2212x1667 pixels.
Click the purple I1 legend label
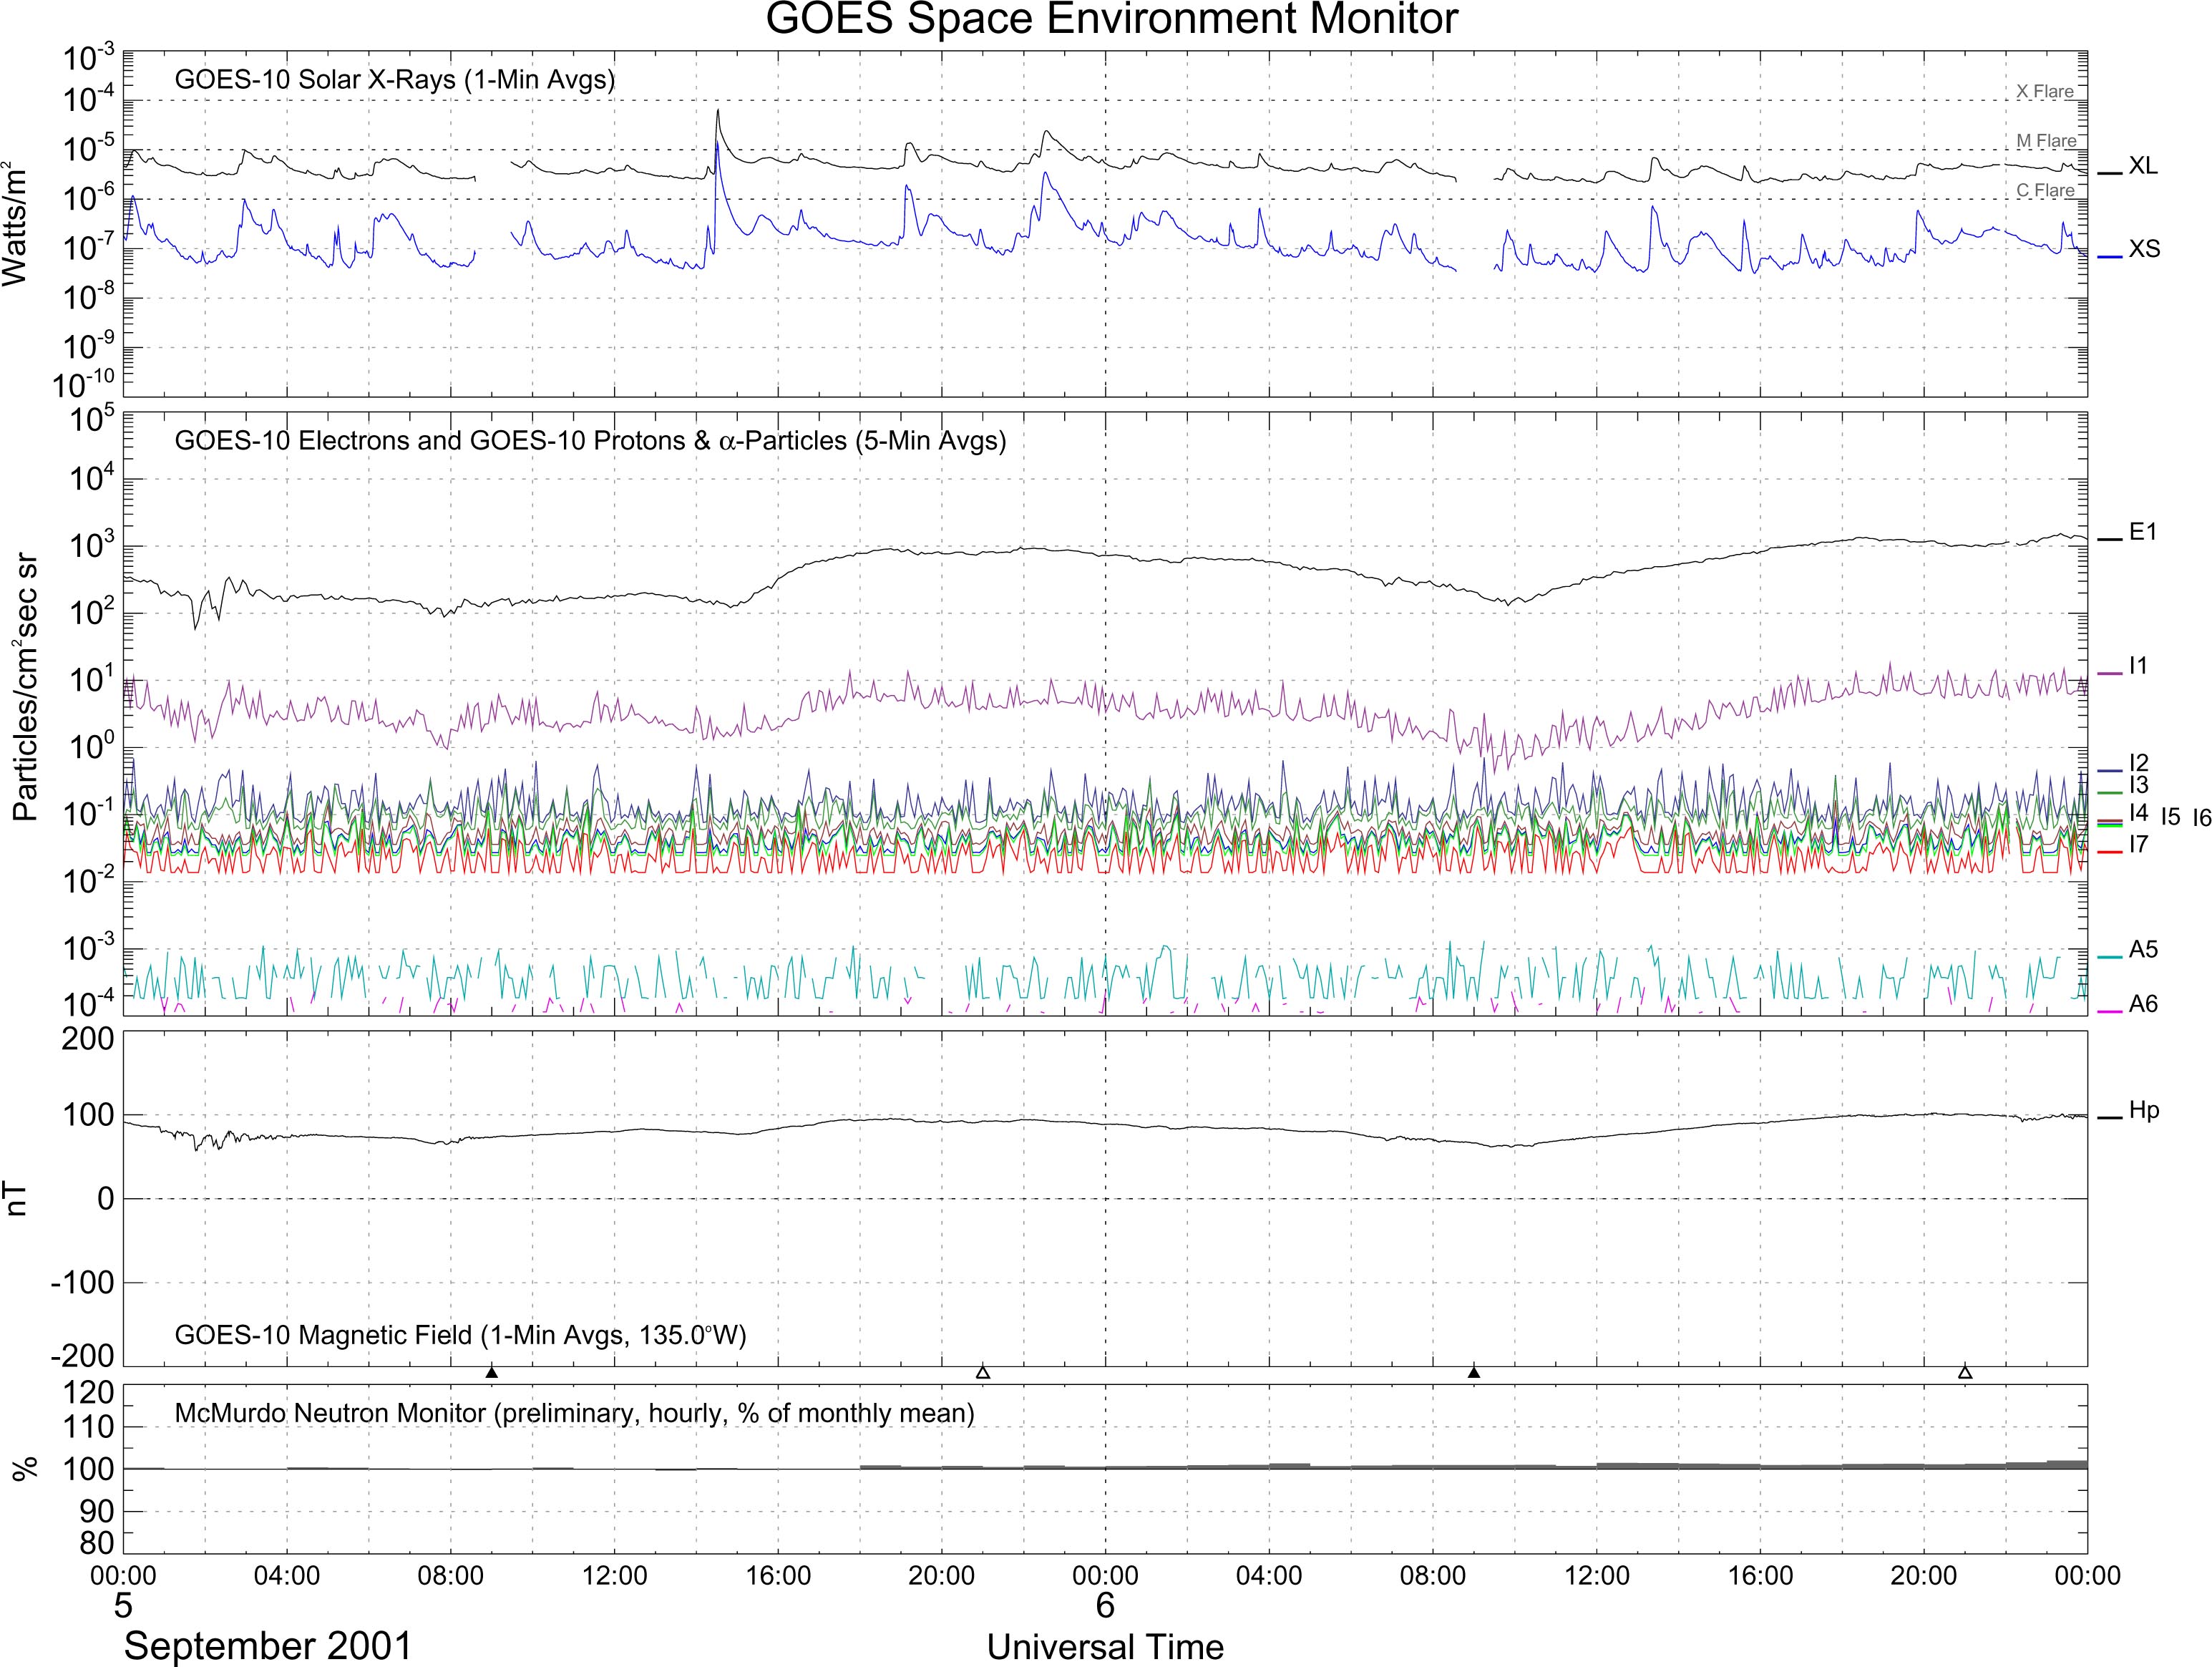coord(2138,666)
